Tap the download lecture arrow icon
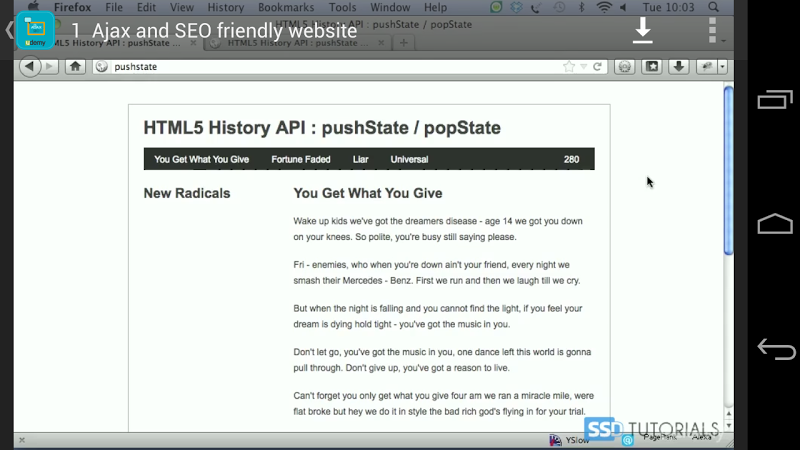The height and width of the screenshot is (450, 800). [x=642, y=30]
